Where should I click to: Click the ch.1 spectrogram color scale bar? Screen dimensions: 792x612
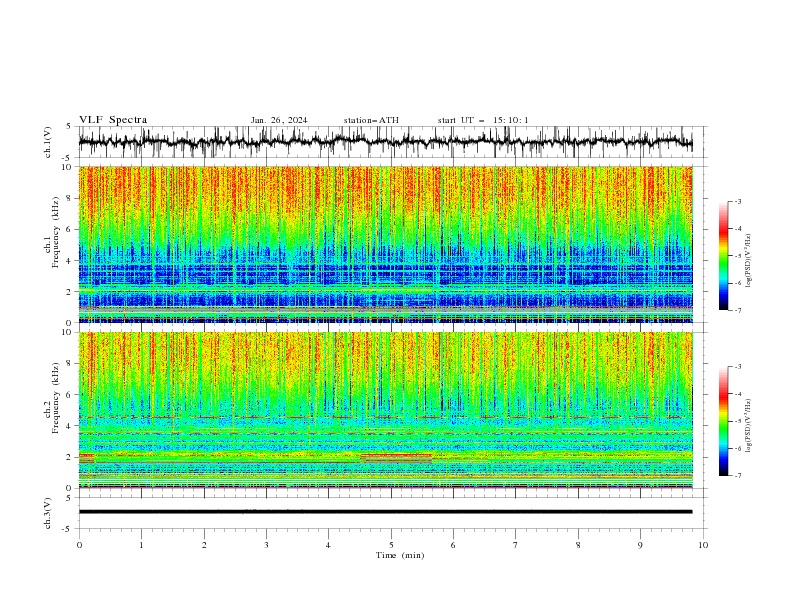[723, 256]
